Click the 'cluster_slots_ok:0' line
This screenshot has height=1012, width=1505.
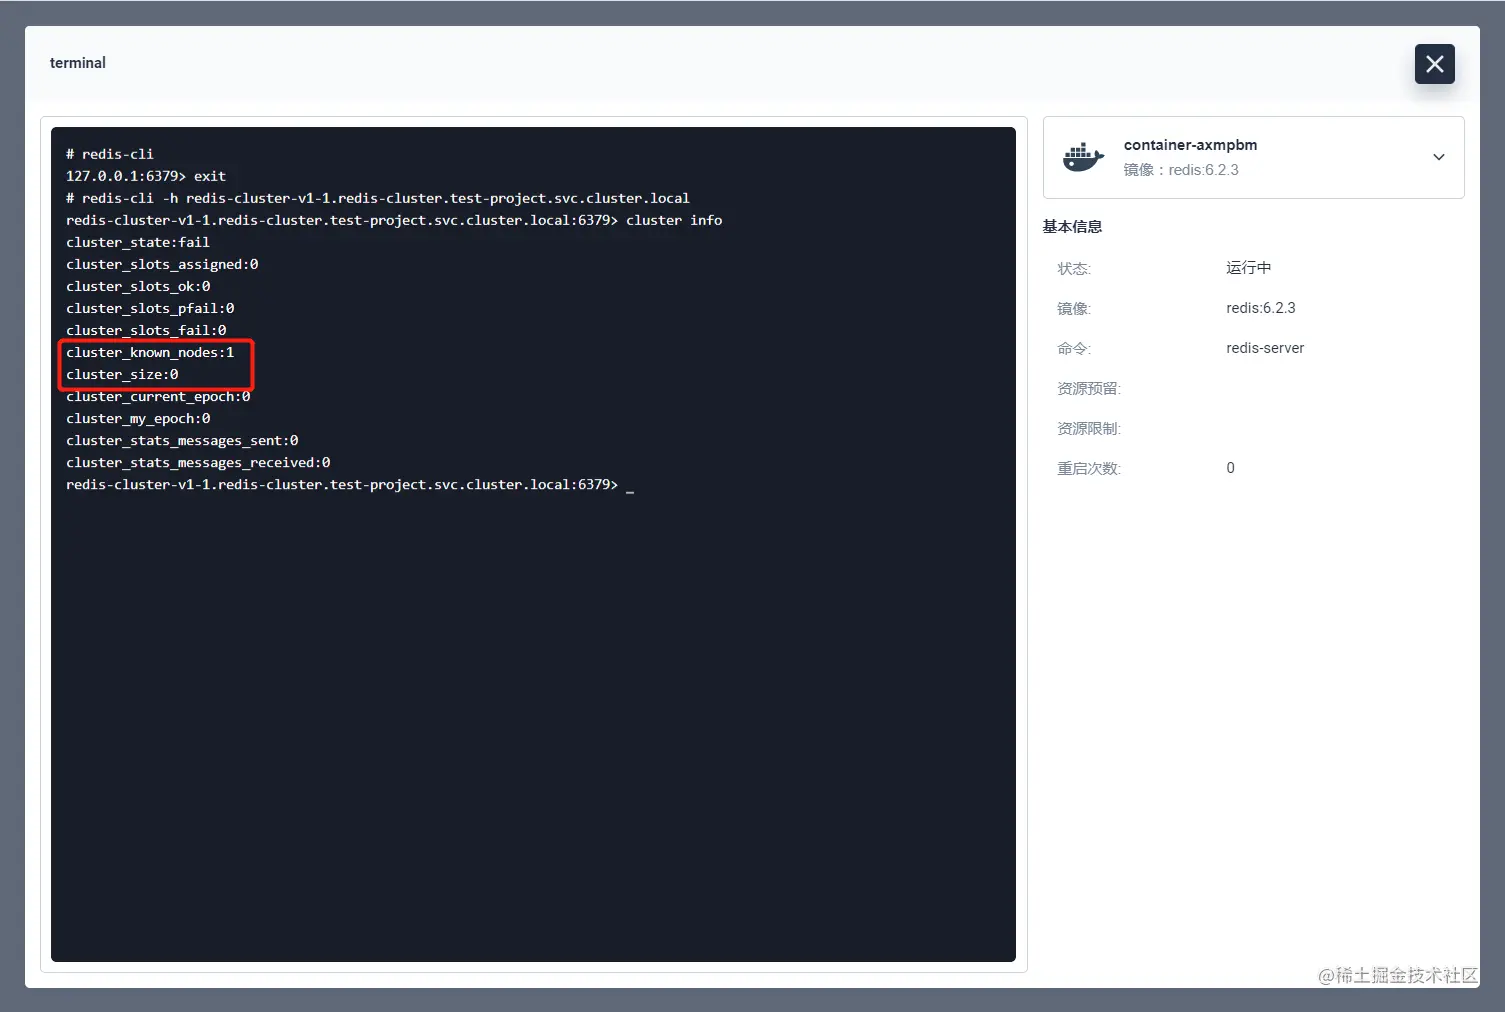point(138,286)
